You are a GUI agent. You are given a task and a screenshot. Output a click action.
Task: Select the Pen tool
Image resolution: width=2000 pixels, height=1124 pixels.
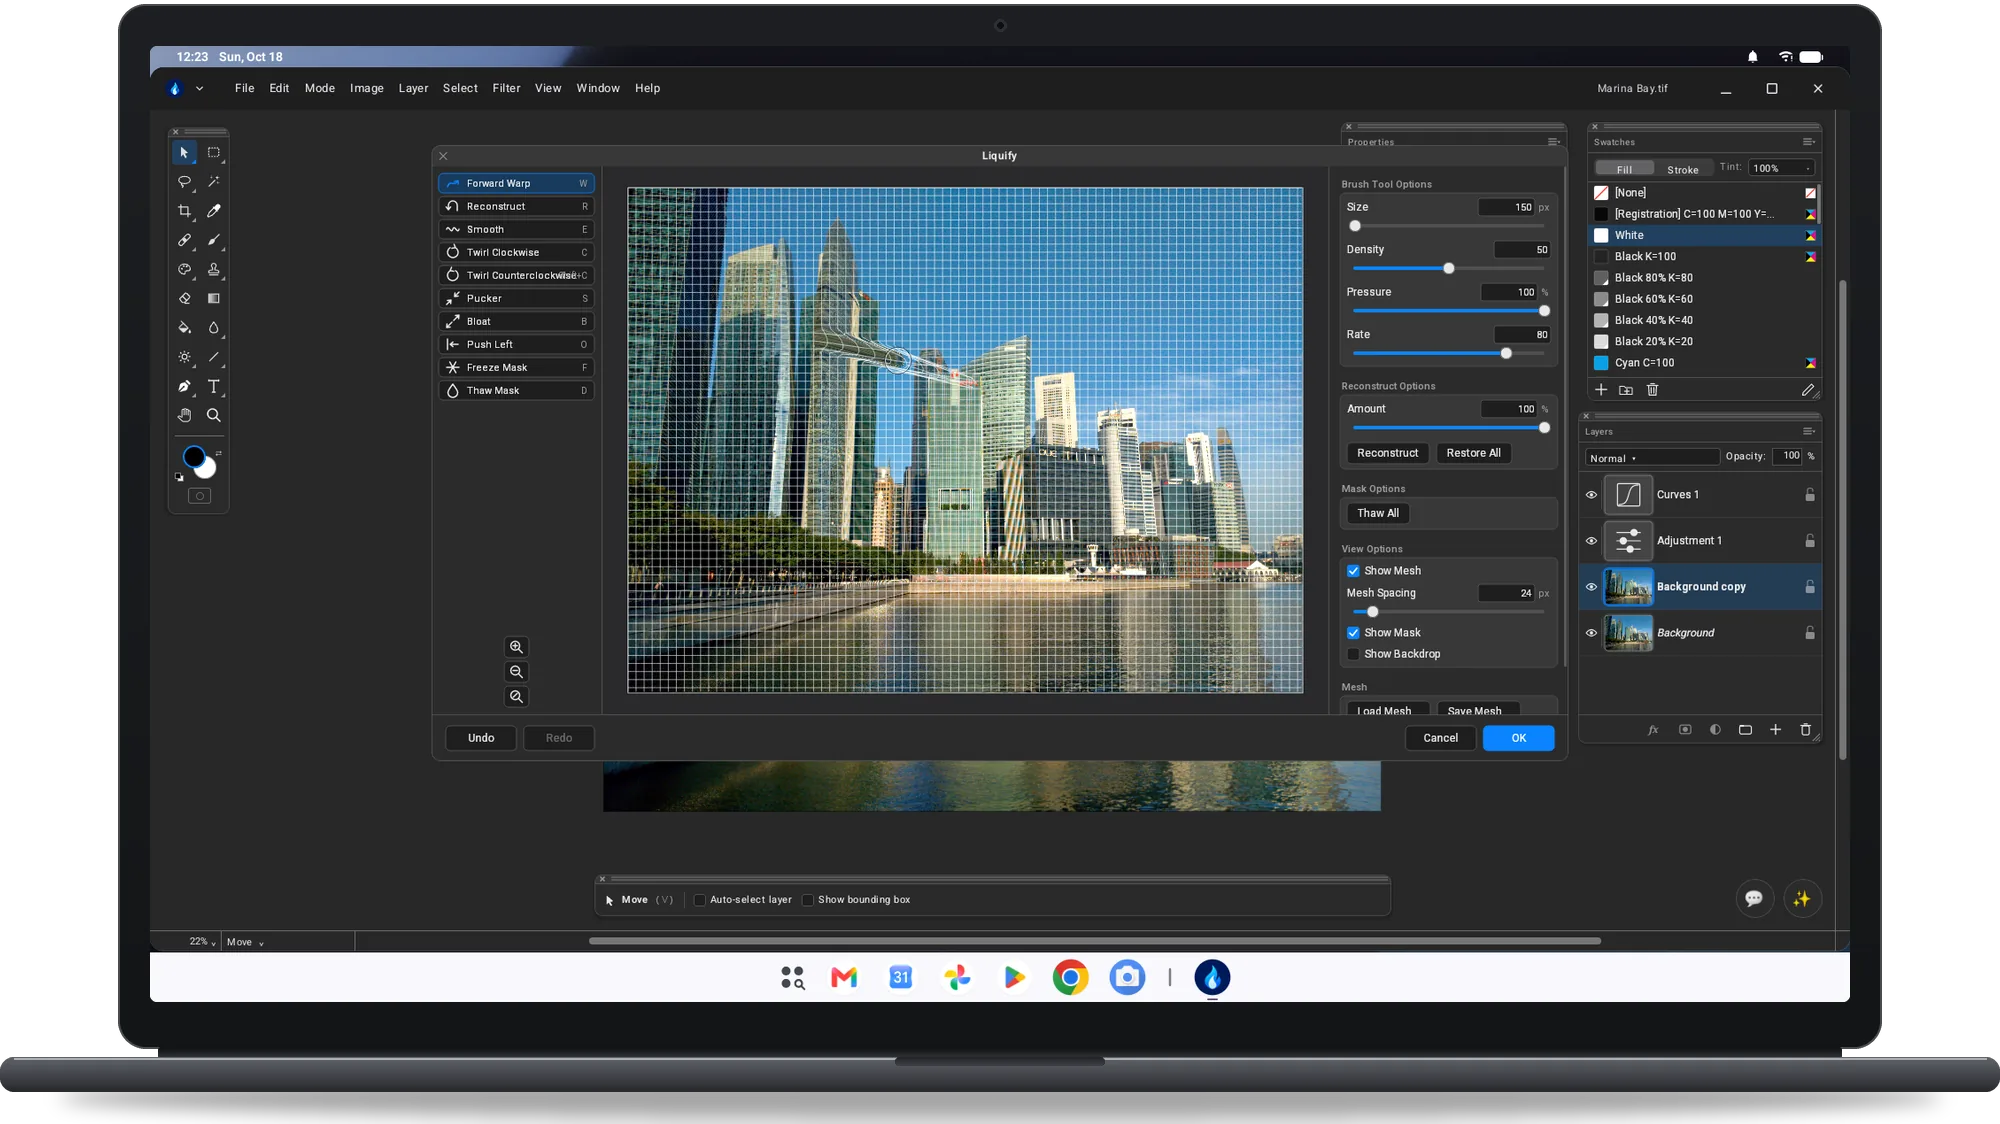coord(184,386)
